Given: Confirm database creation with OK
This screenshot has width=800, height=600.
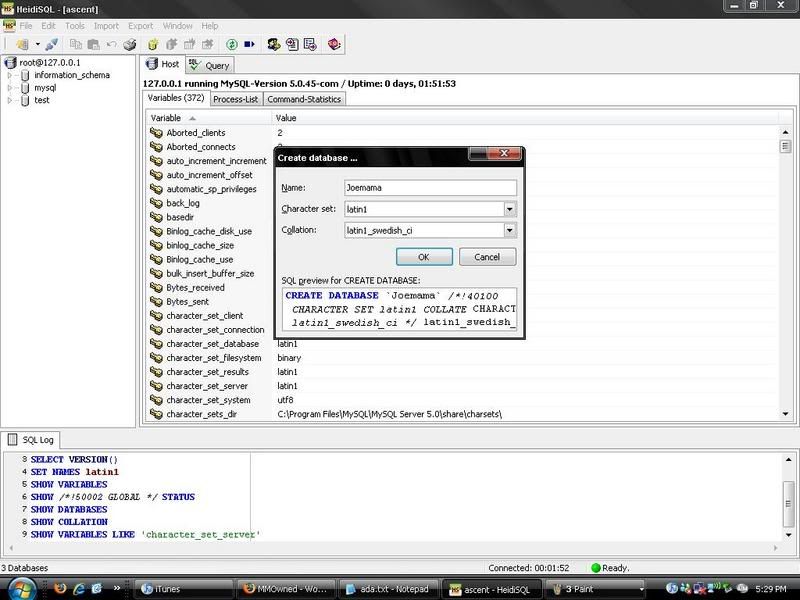Looking at the screenshot, I should 424,257.
